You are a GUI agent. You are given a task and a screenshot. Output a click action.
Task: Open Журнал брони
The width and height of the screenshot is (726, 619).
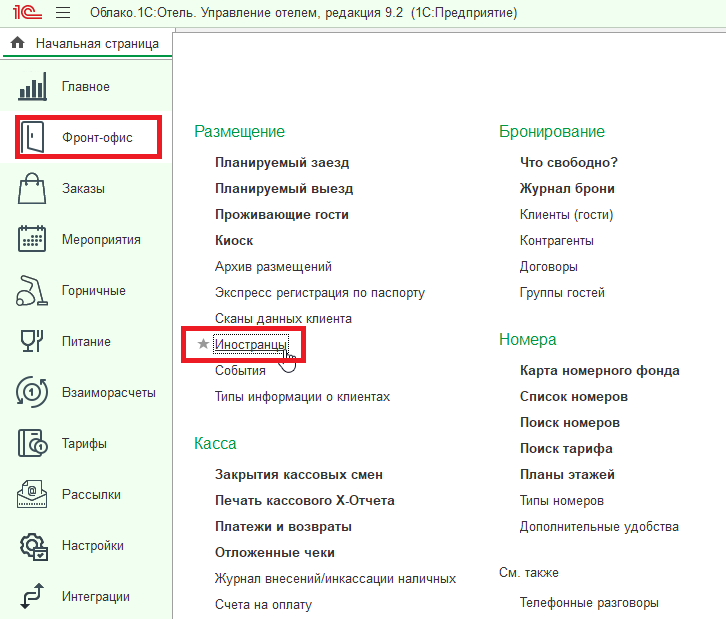(567, 188)
